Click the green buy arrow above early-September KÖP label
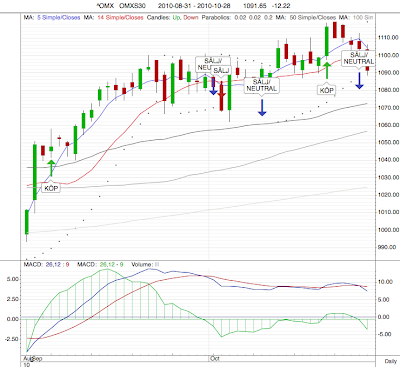Screen dimensions: 400x367 click(x=51, y=168)
